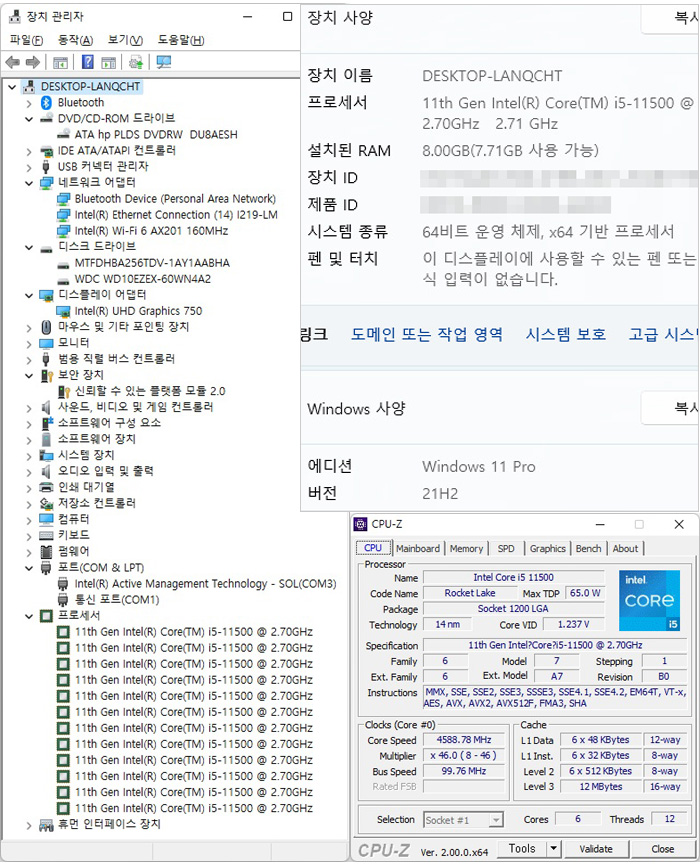Click the 디스크 드라이브 category icon
This screenshot has width=700, height=867.
coord(46,248)
